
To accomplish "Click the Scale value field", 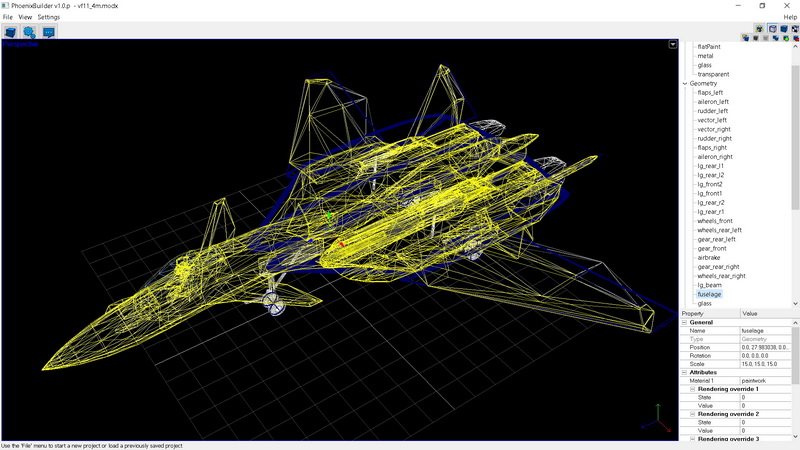I will point(766,364).
